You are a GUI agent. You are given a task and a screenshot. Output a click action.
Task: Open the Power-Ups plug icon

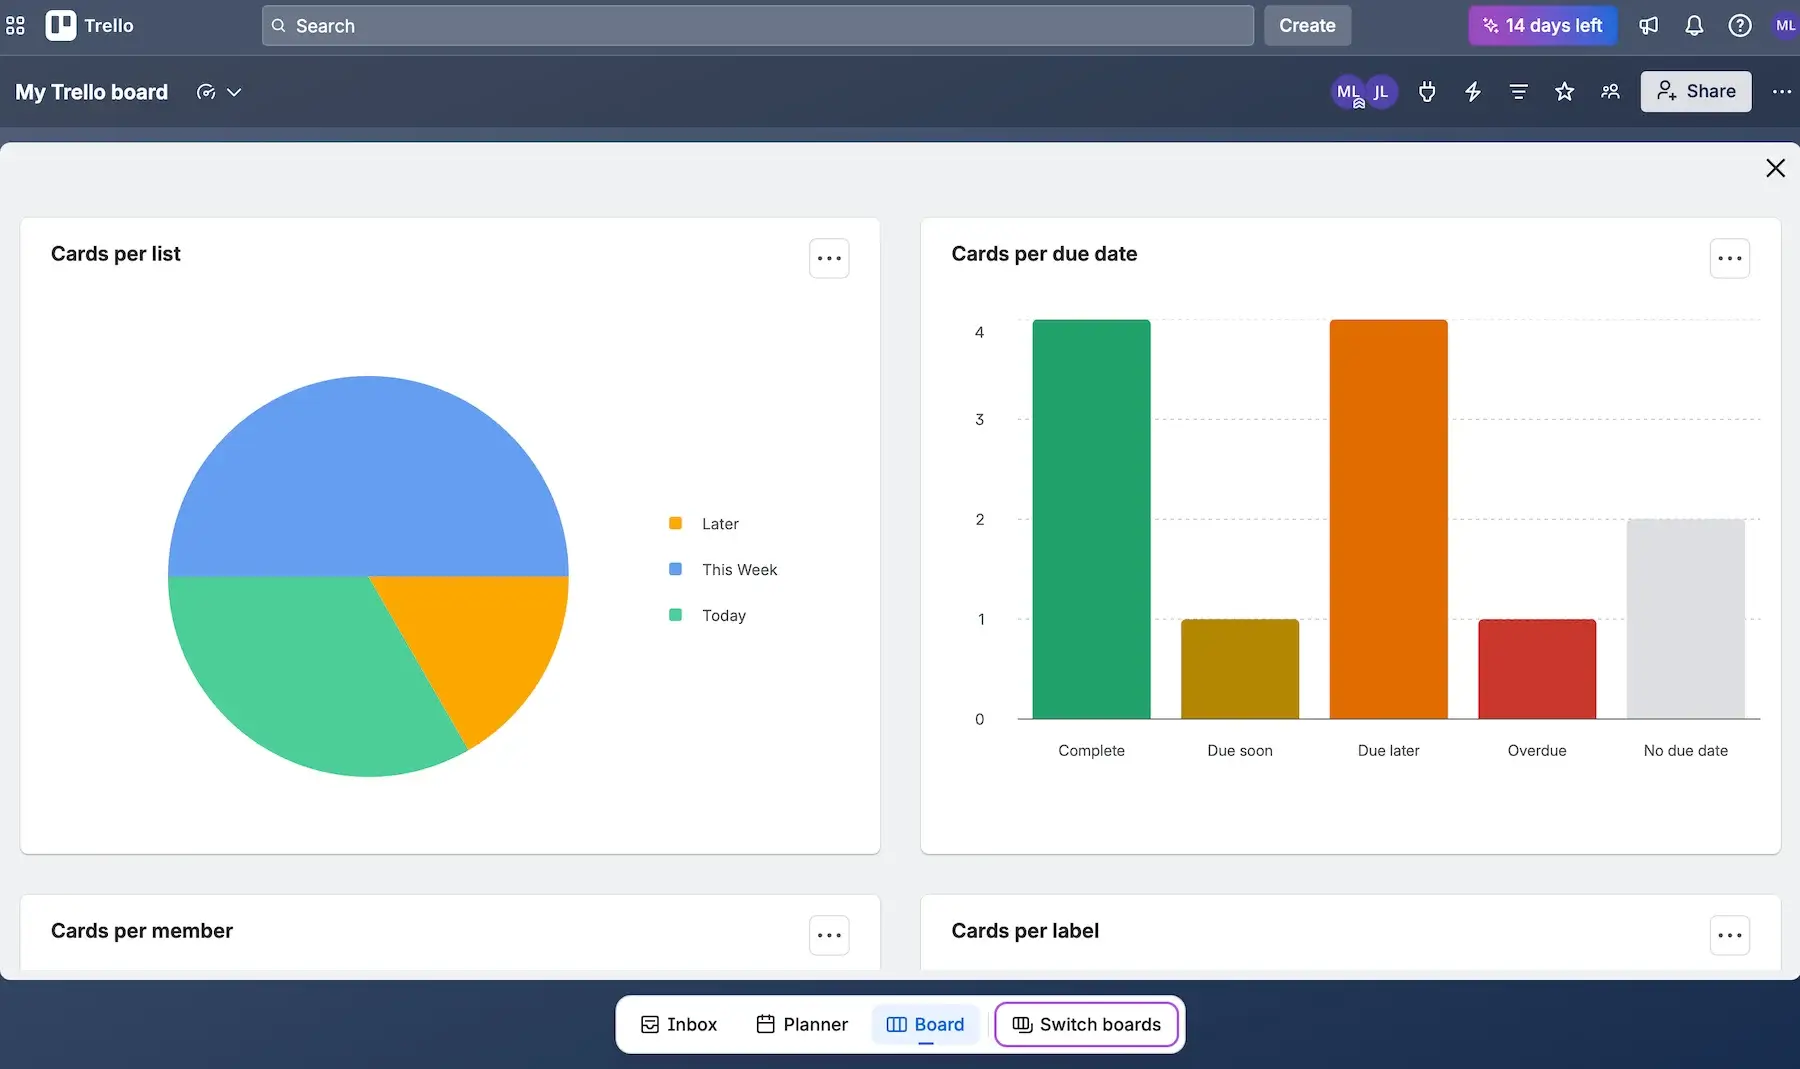tap(1427, 92)
